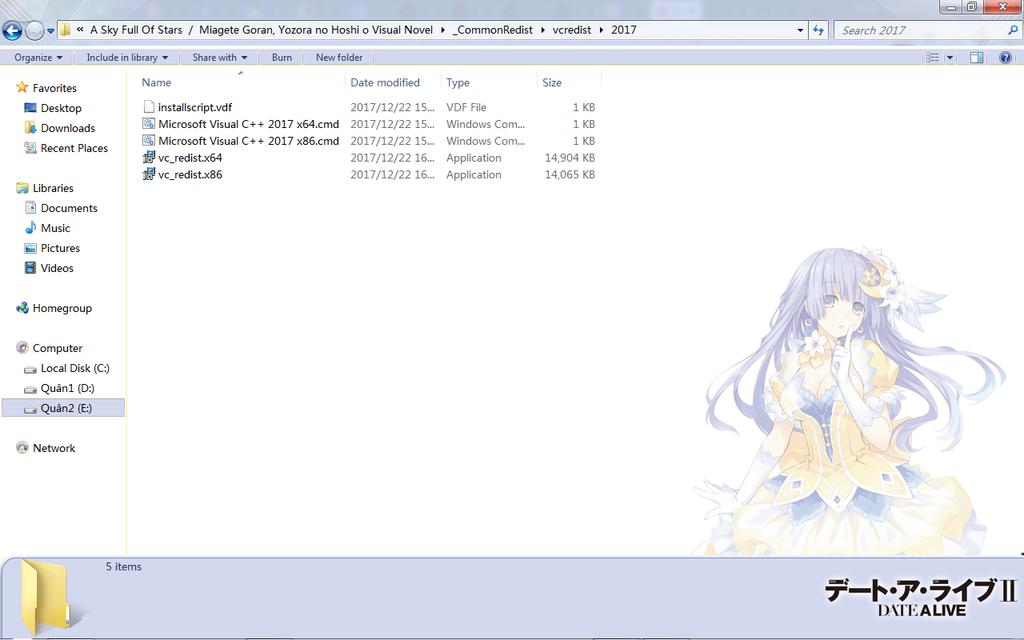Click the 14,904 KB size value

569,158
